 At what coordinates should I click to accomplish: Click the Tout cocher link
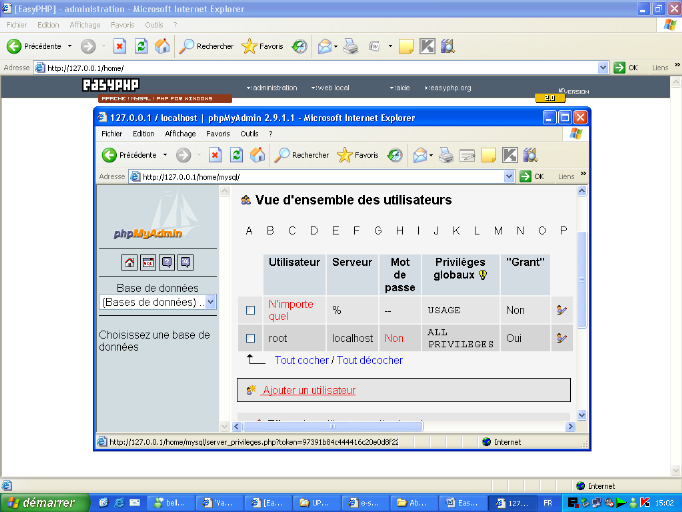(x=301, y=360)
